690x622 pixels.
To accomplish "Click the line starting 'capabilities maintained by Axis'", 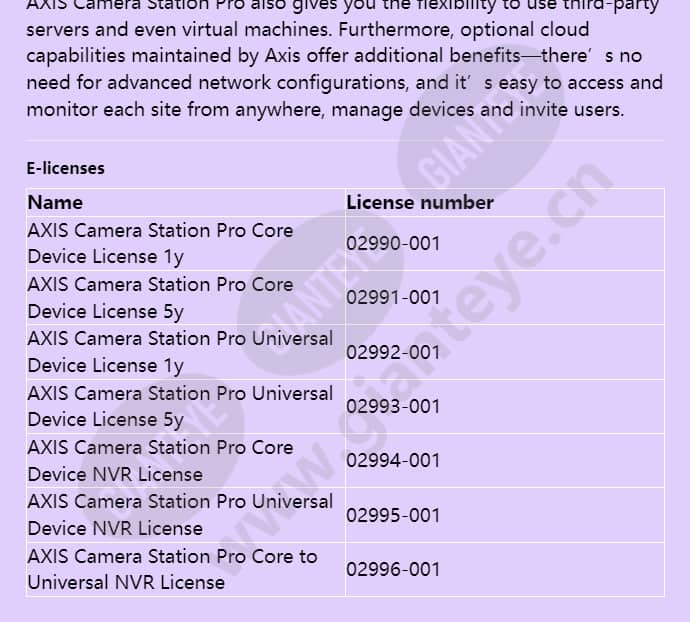I will click(x=334, y=56).
